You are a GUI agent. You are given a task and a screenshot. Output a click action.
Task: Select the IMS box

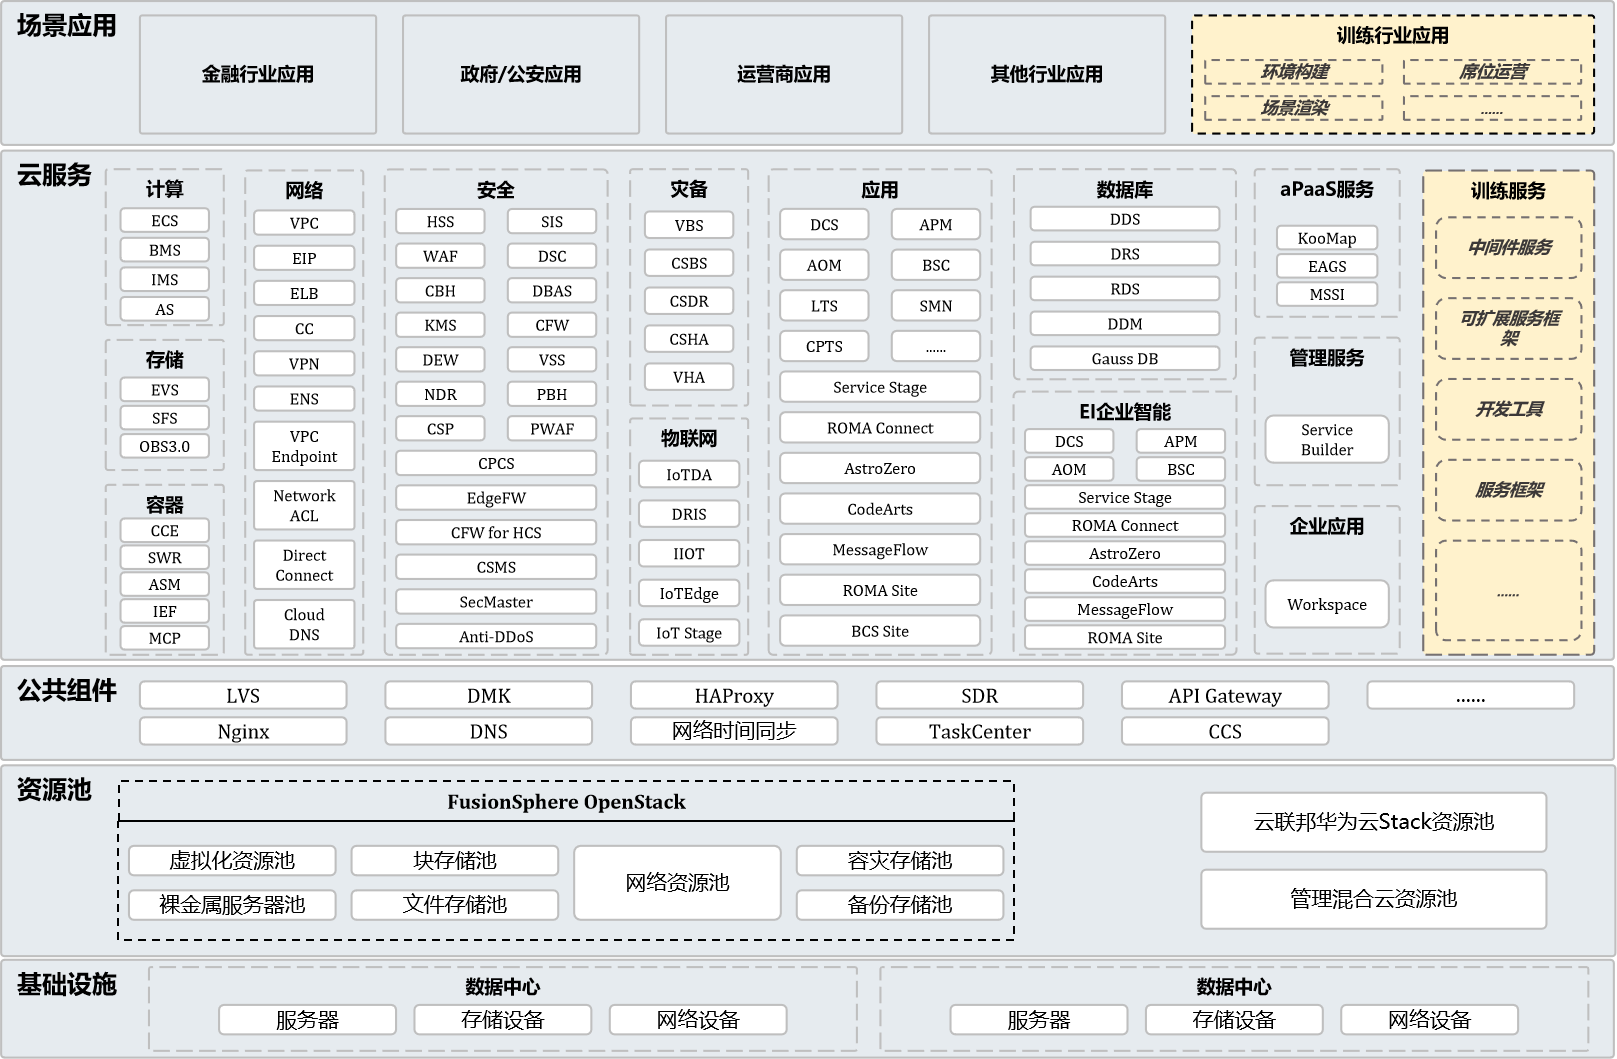point(165,280)
